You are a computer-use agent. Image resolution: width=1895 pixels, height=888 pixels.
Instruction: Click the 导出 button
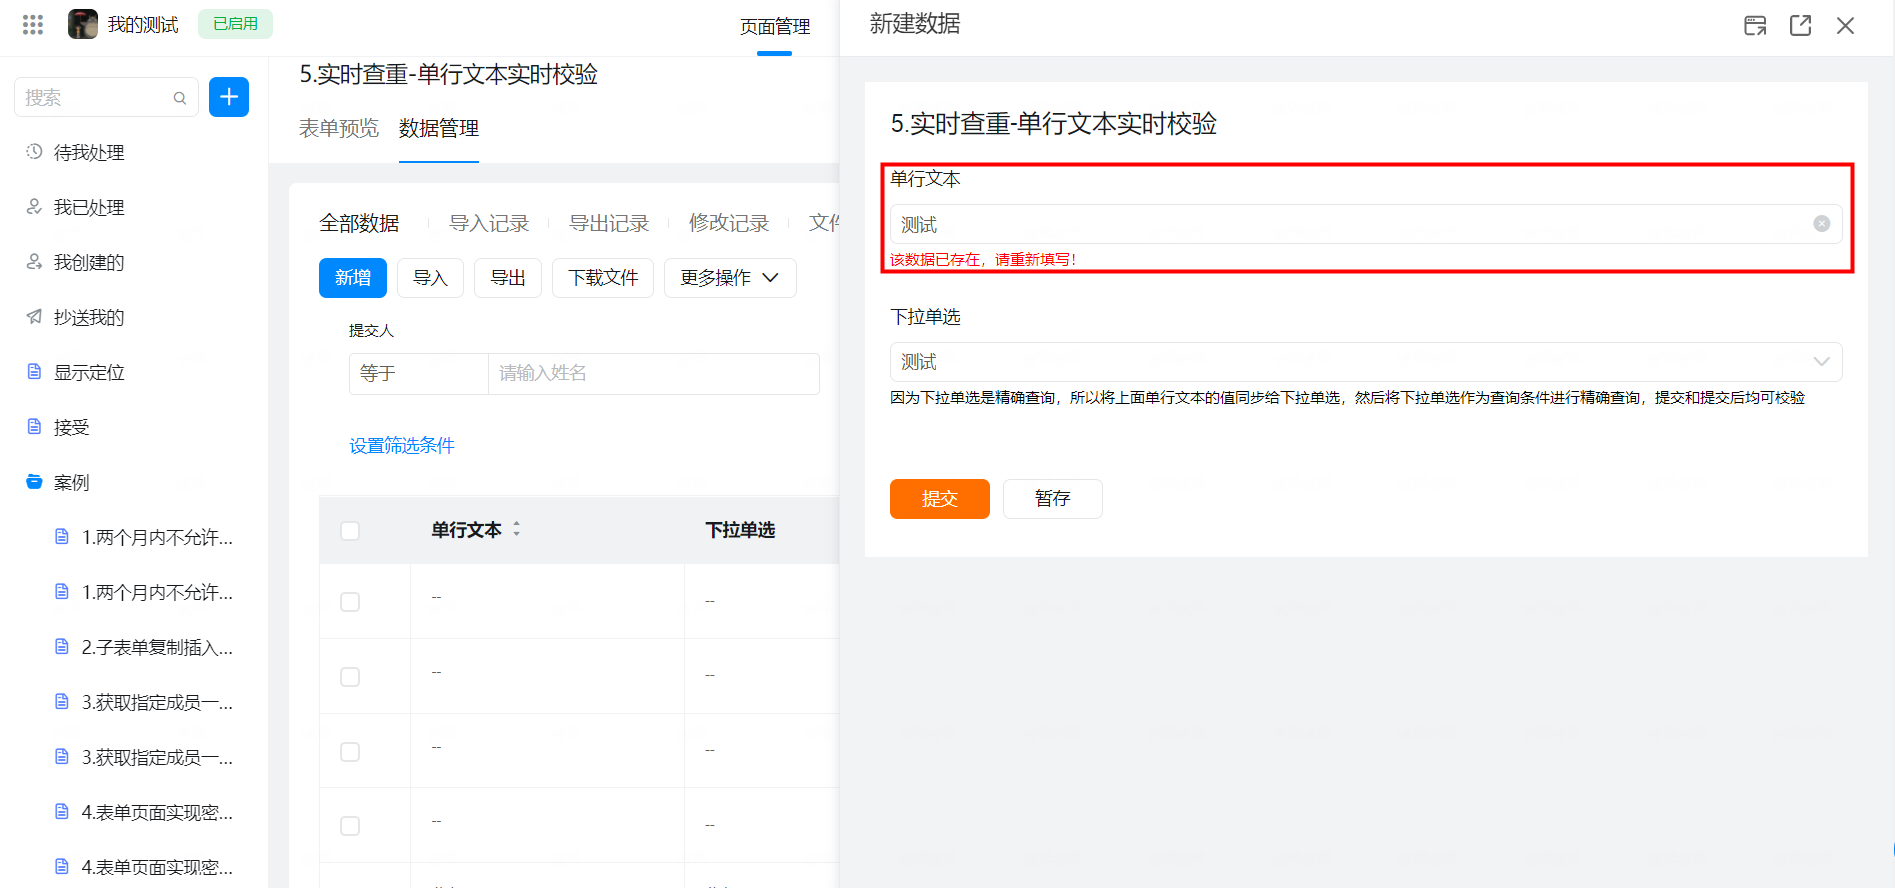[508, 278]
